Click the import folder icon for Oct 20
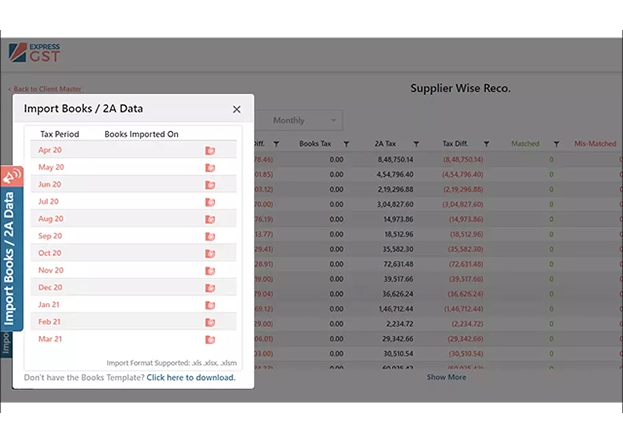Viewport: 623px width, 440px height. point(210,253)
